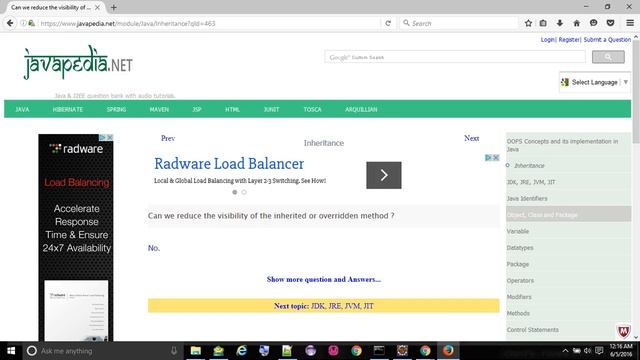Open the bookmarks list icon
Screen dimensions: 640x360
coord(543,23)
